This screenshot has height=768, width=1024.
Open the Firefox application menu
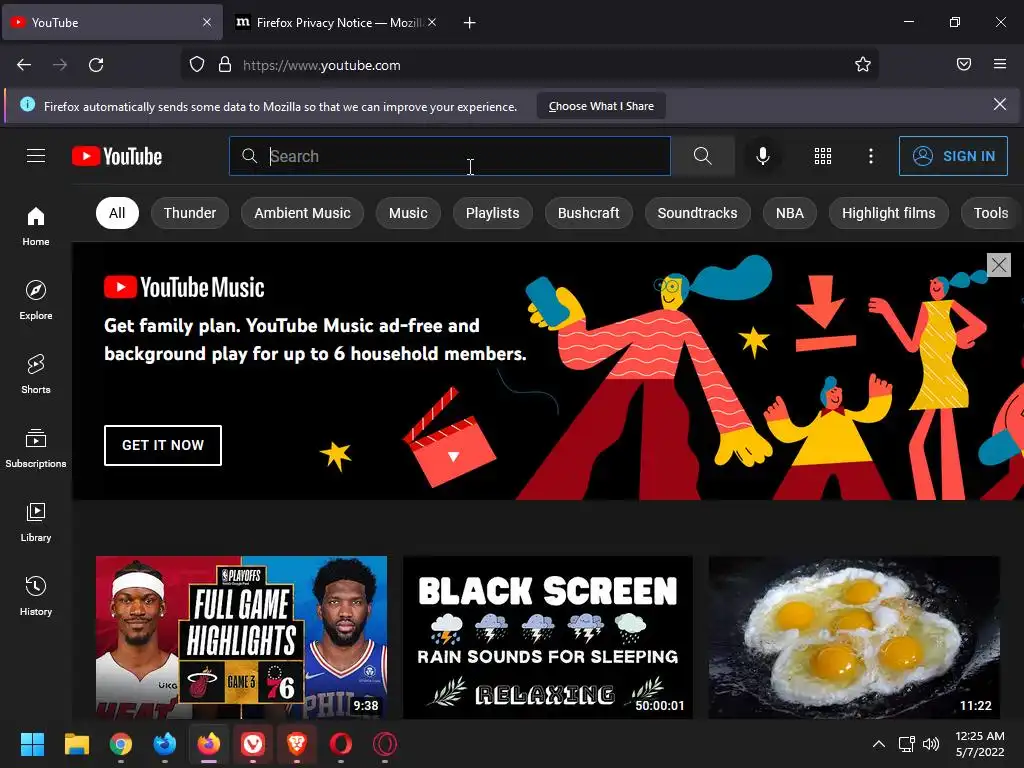(1000, 64)
